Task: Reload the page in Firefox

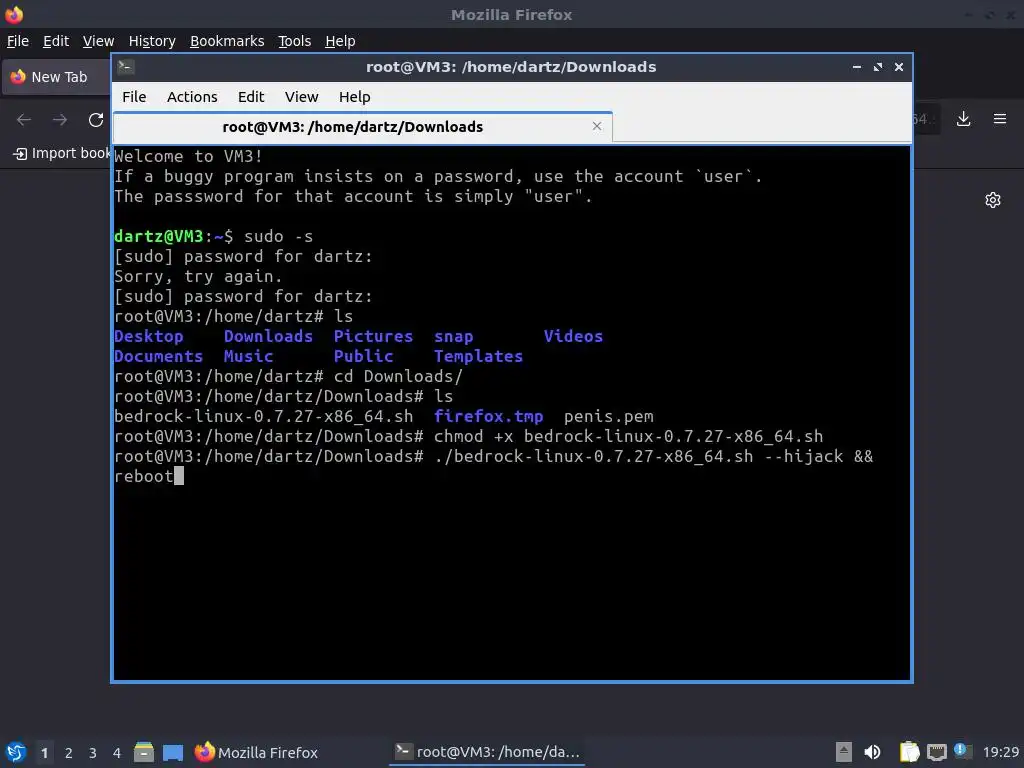Action: click(96, 120)
